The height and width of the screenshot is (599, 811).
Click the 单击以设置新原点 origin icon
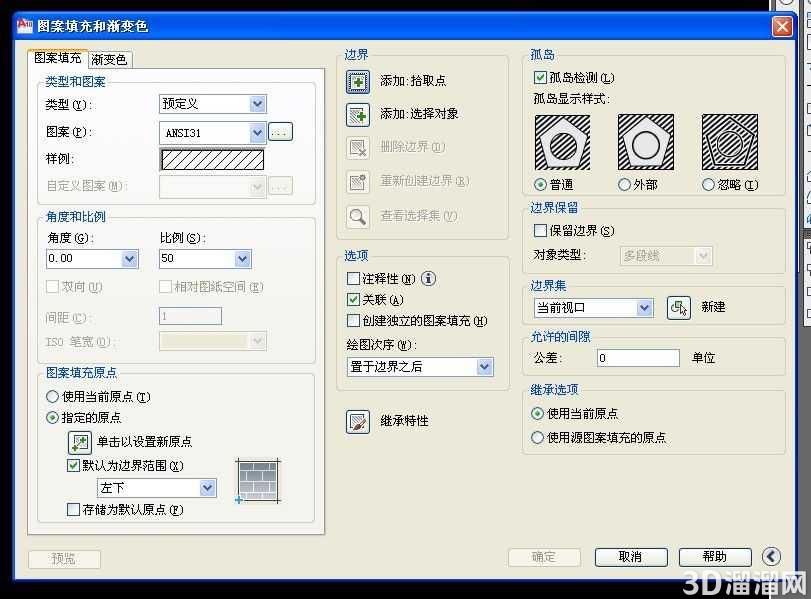click(x=80, y=442)
